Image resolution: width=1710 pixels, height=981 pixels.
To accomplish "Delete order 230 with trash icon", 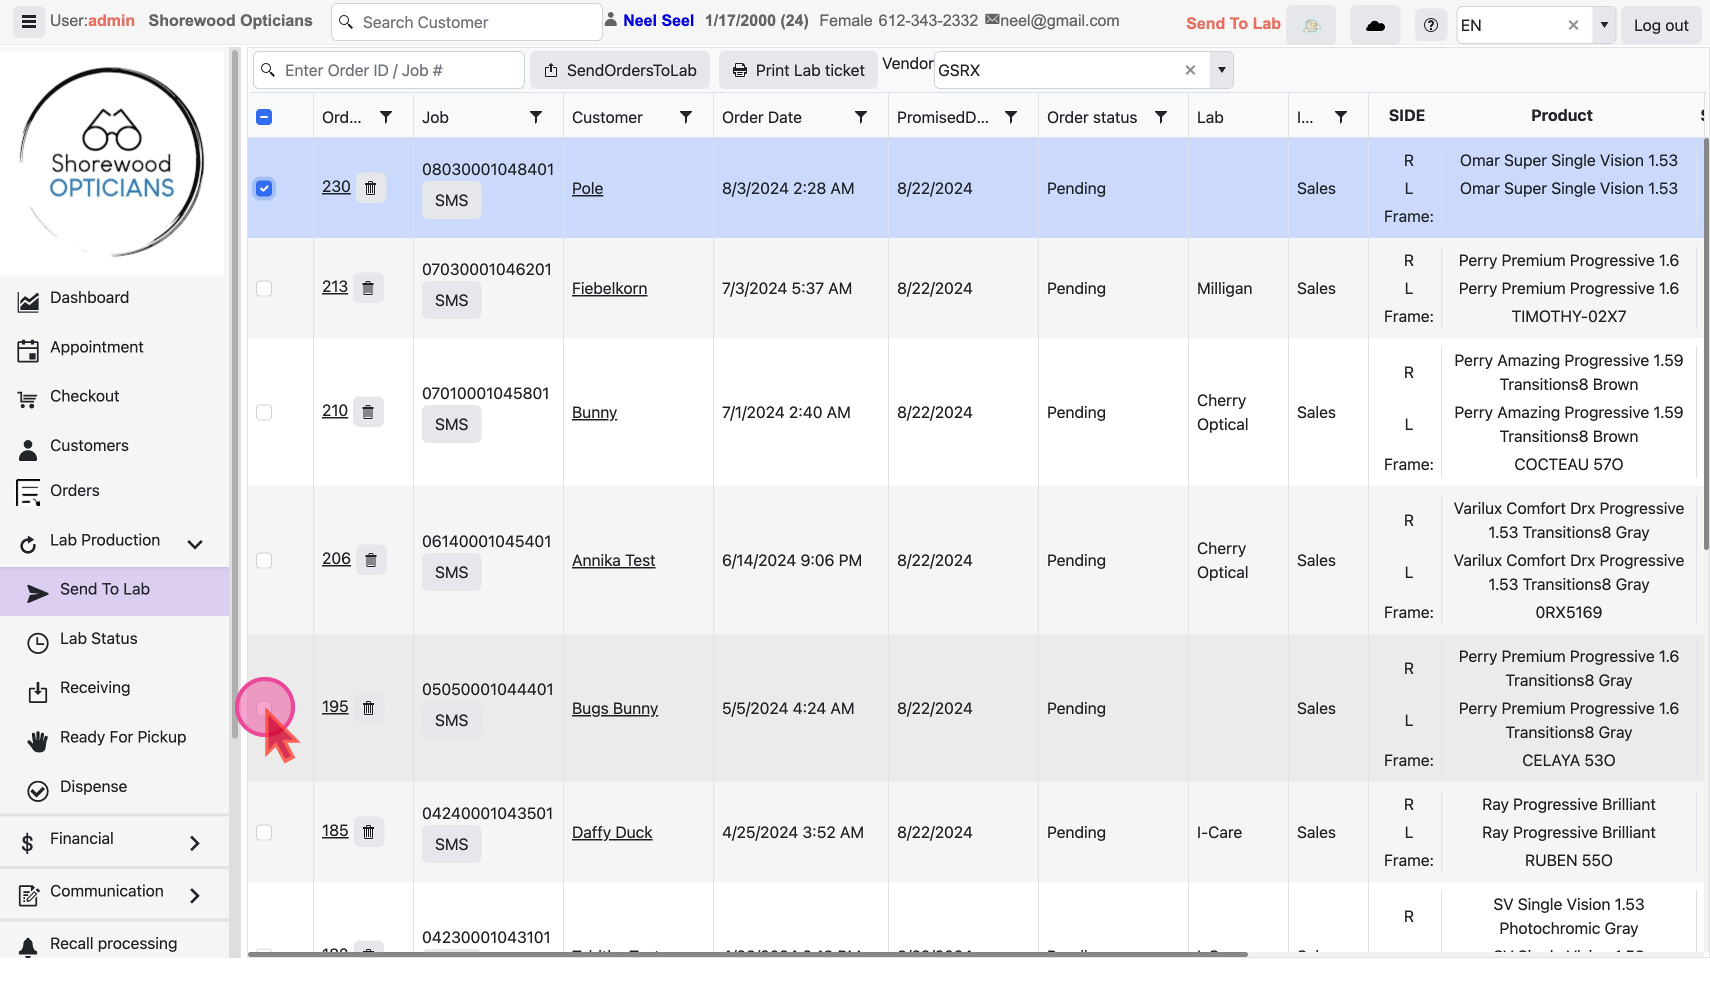I will click(x=370, y=188).
